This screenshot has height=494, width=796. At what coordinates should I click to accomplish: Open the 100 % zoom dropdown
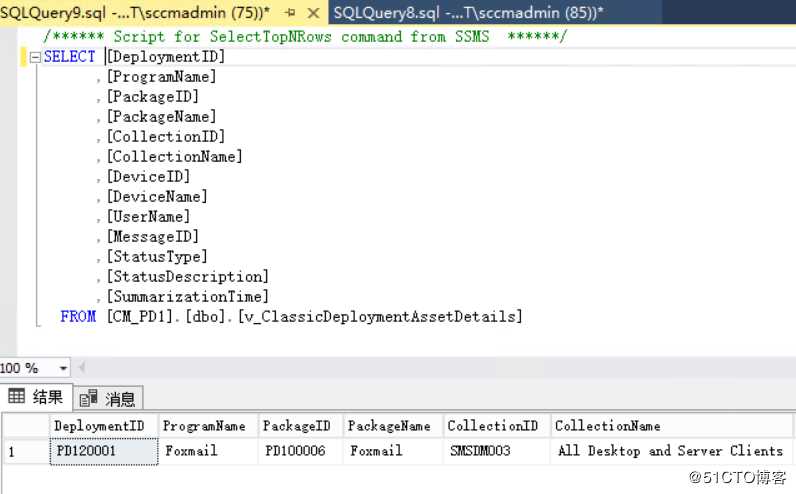(63, 368)
